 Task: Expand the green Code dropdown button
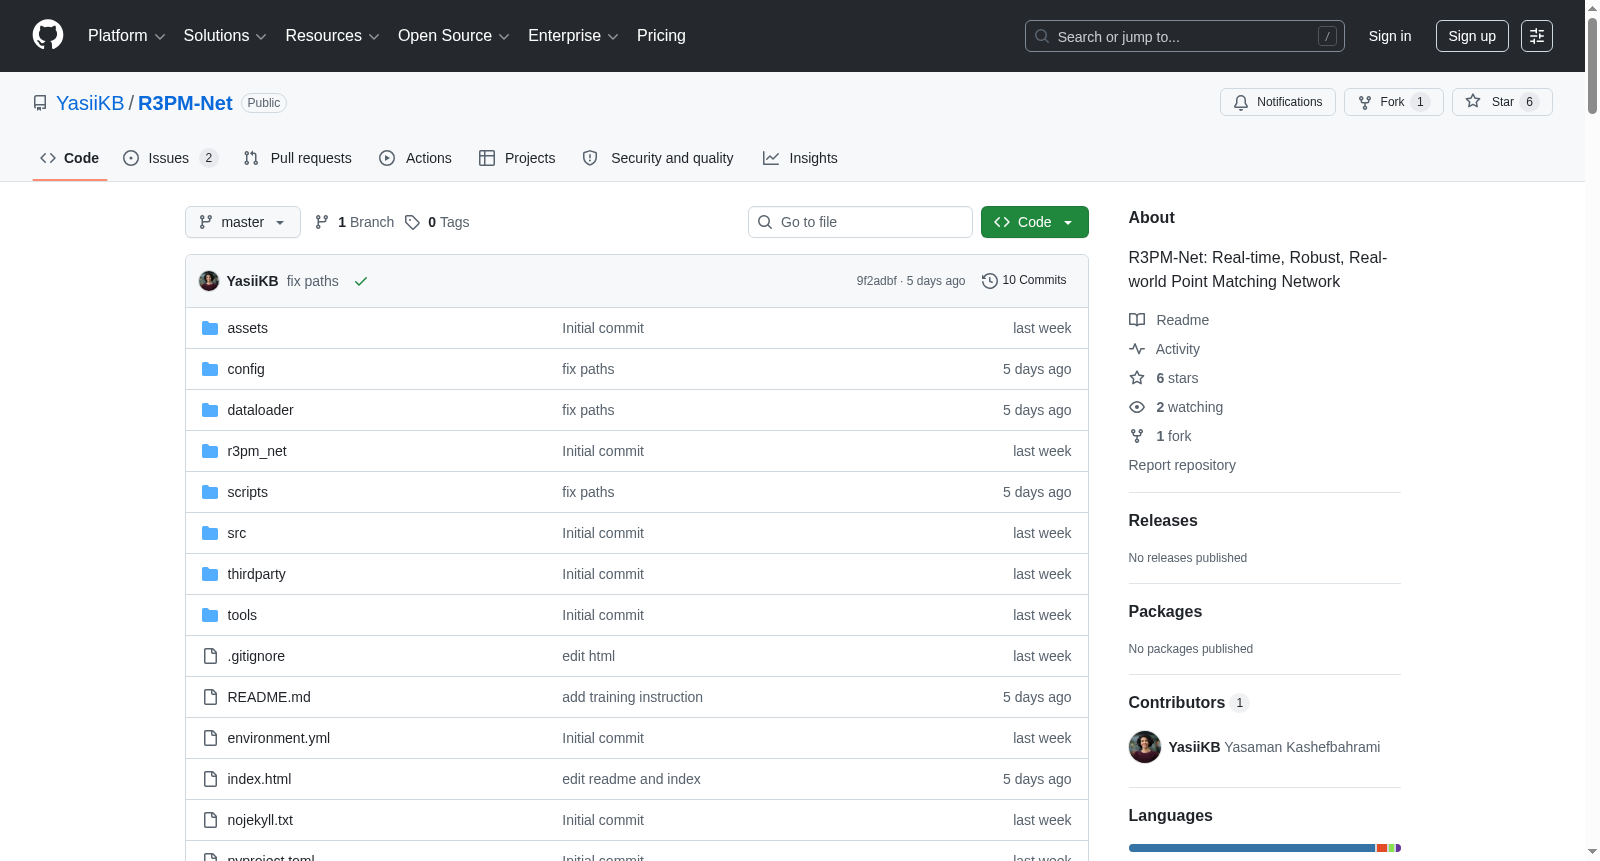[1035, 222]
